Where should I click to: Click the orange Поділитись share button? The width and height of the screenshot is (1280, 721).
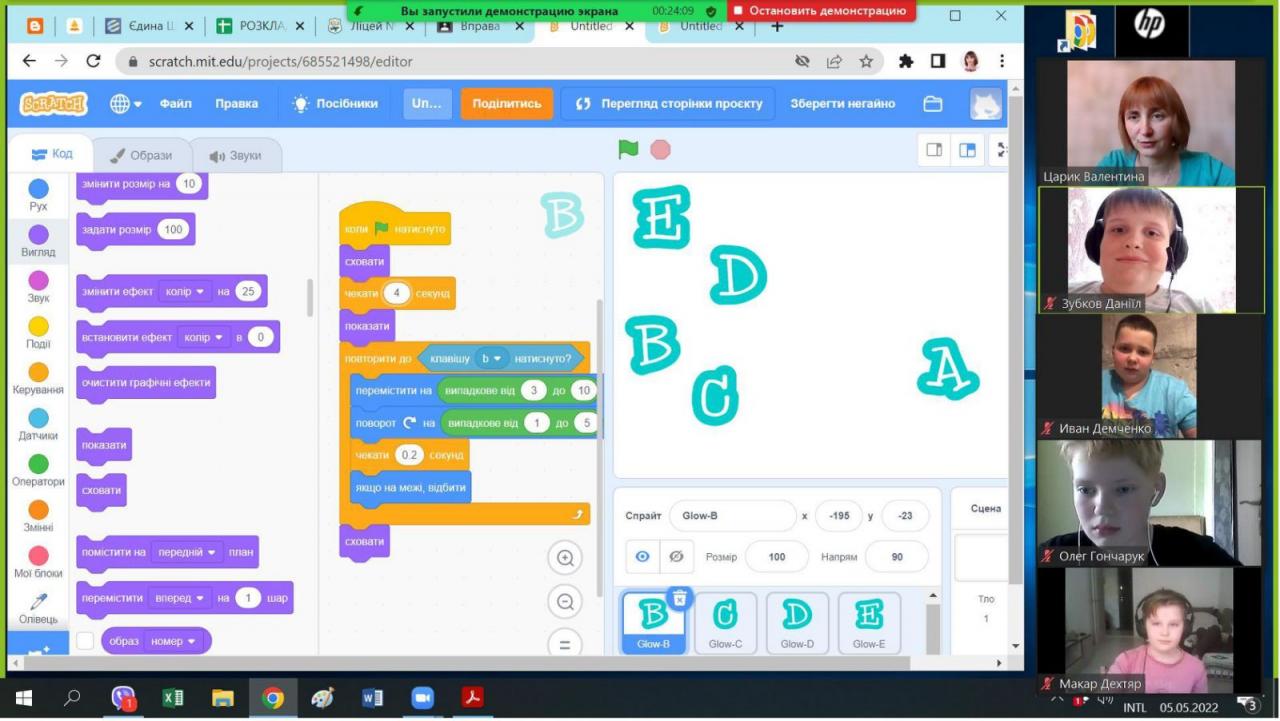click(x=506, y=104)
